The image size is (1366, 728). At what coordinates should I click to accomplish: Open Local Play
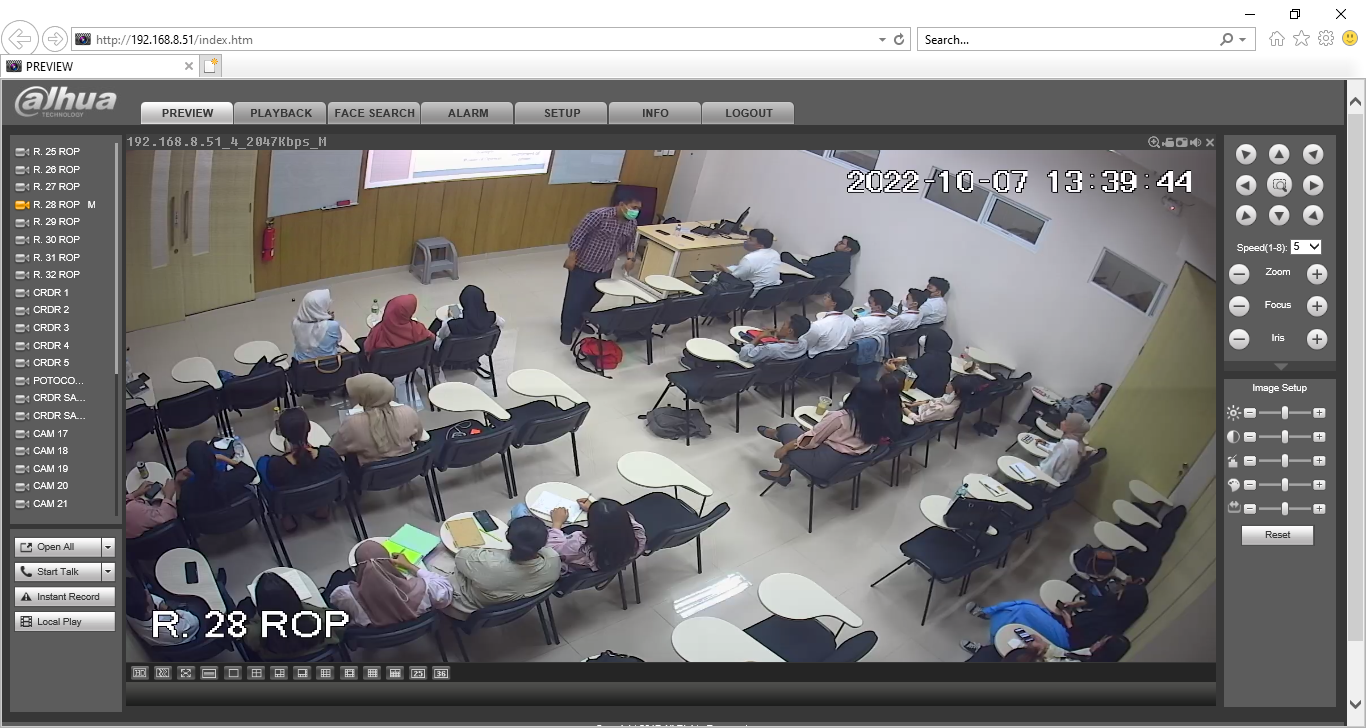point(65,622)
